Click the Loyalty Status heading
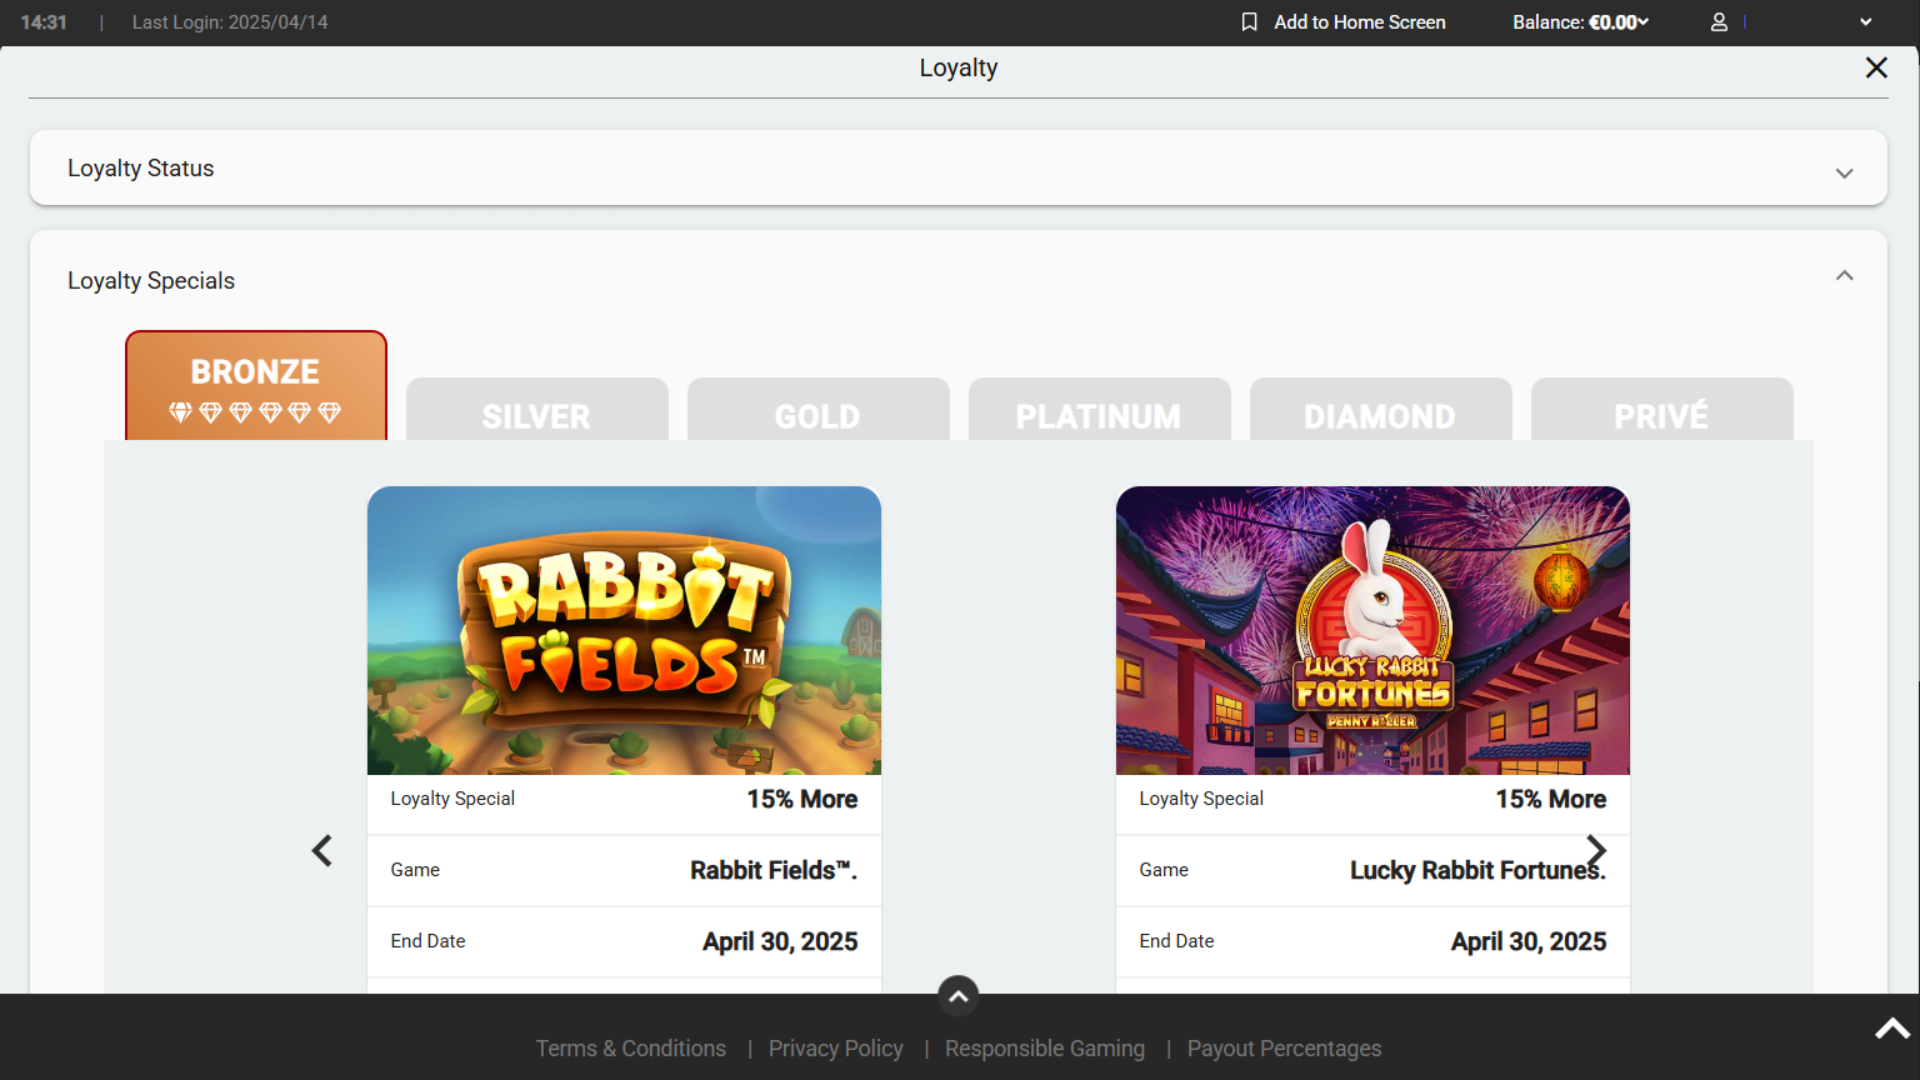This screenshot has height=1080, width=1920. click(x=141, y=168)
